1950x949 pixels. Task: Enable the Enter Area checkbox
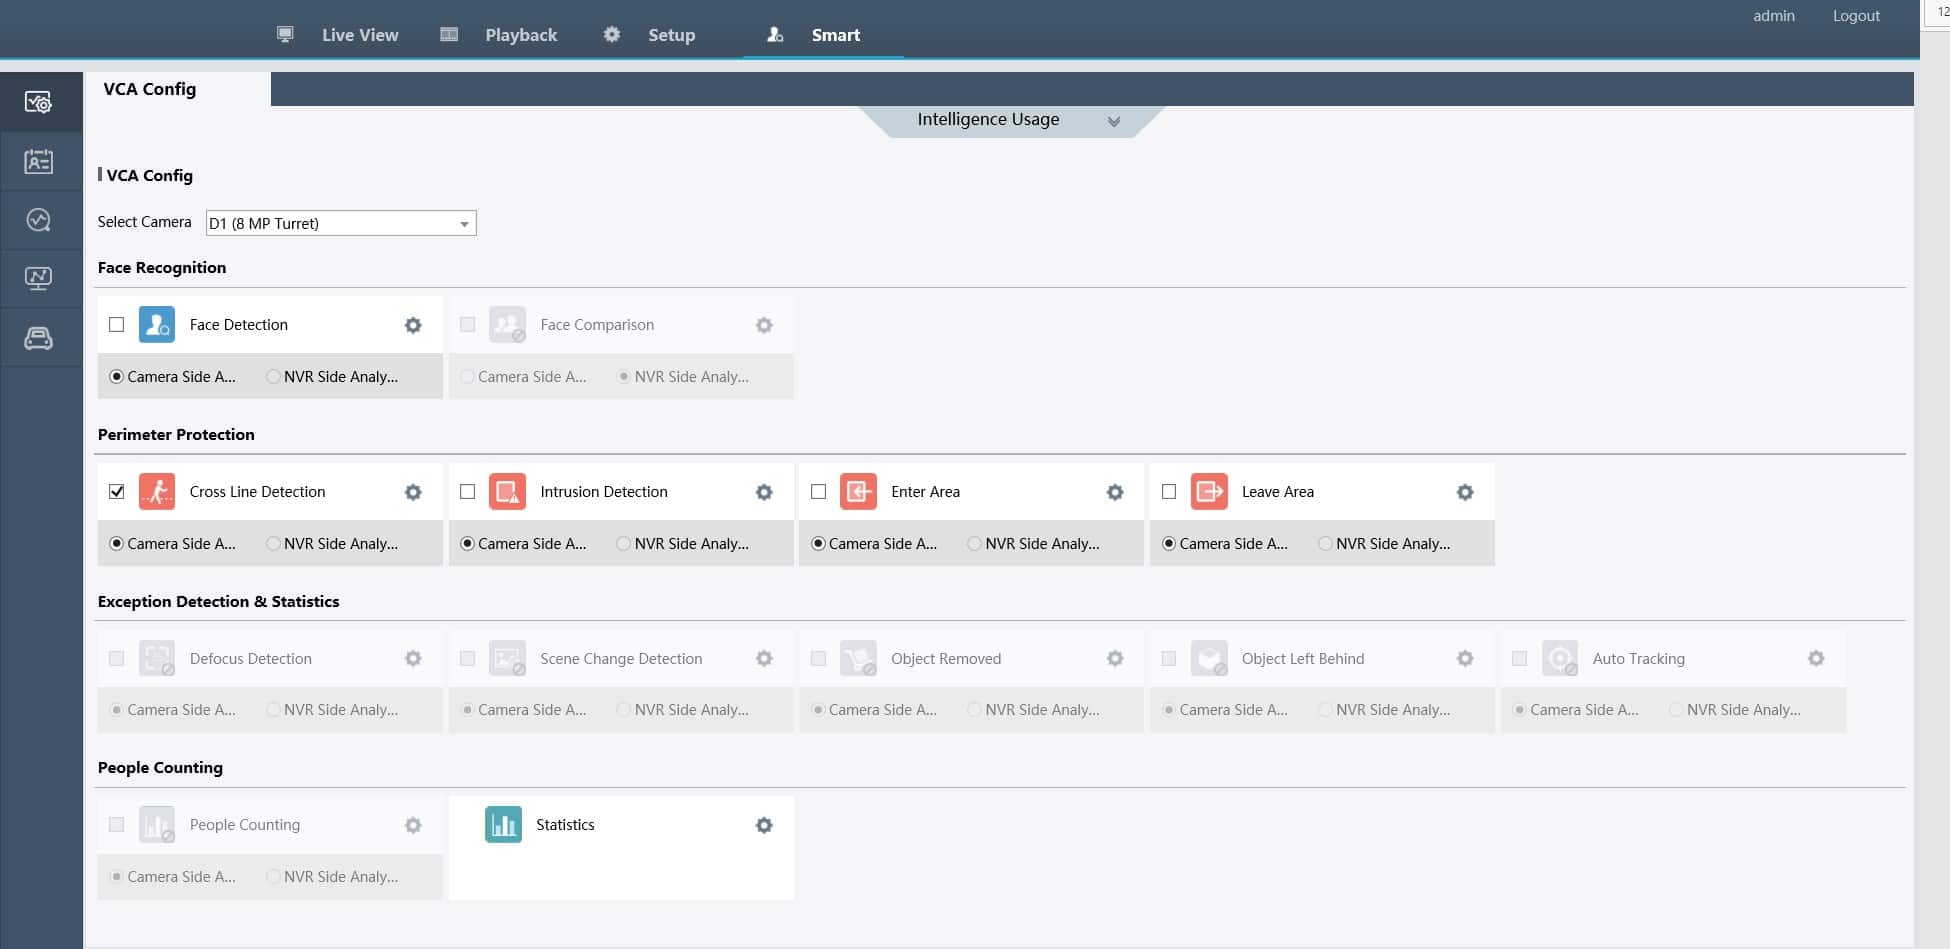818,491
